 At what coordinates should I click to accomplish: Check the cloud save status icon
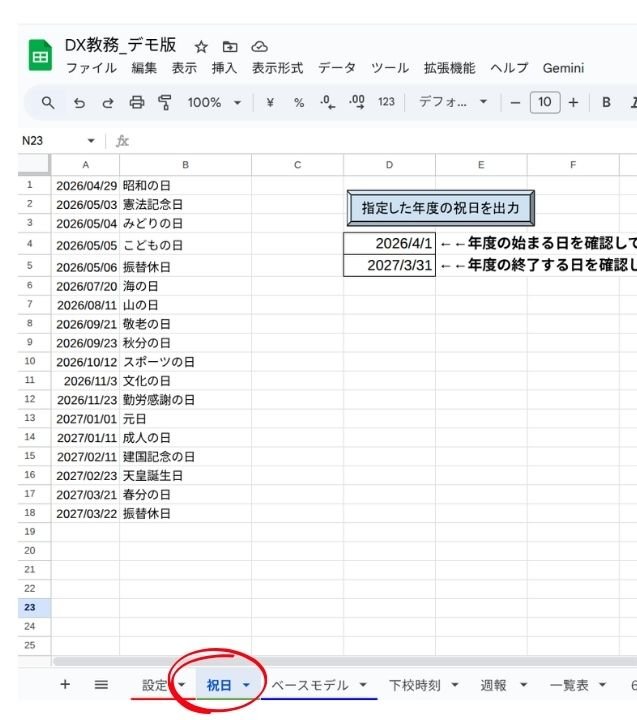click(x=259, y=46)
